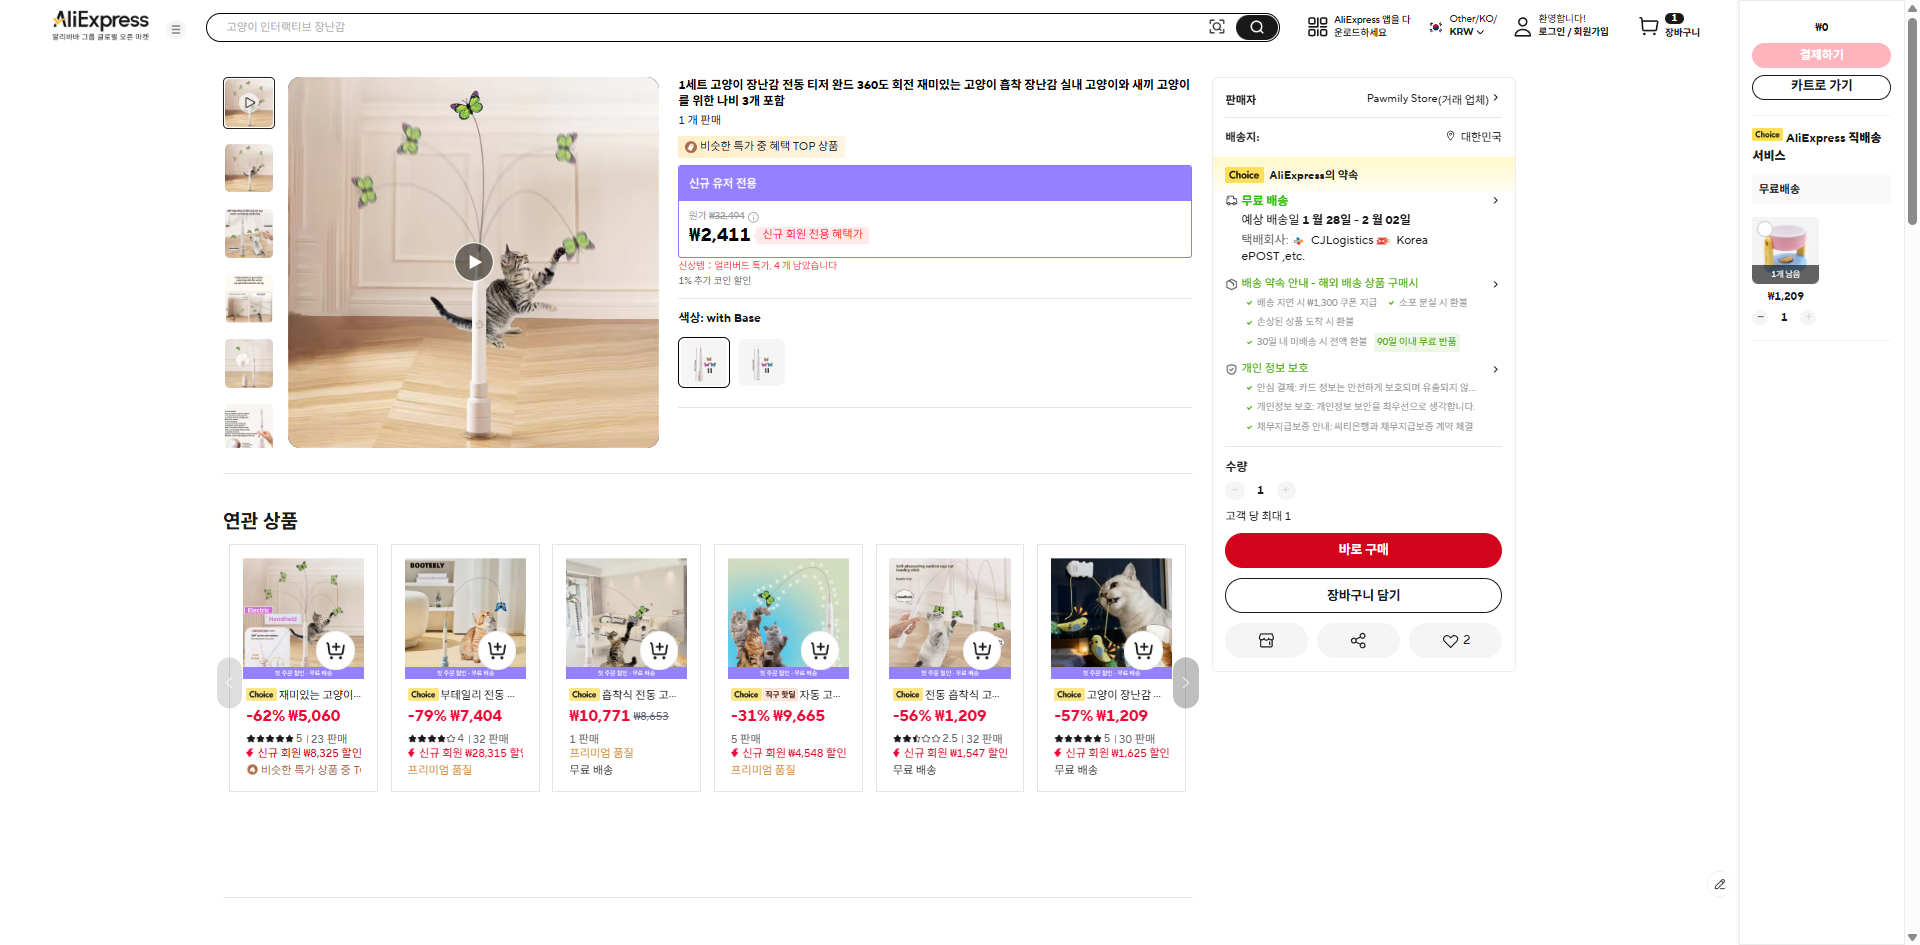Click the edit feedback pencil icon
Image resolution: width=1920 pixels, height=945 pixels.
[1719, 884]
